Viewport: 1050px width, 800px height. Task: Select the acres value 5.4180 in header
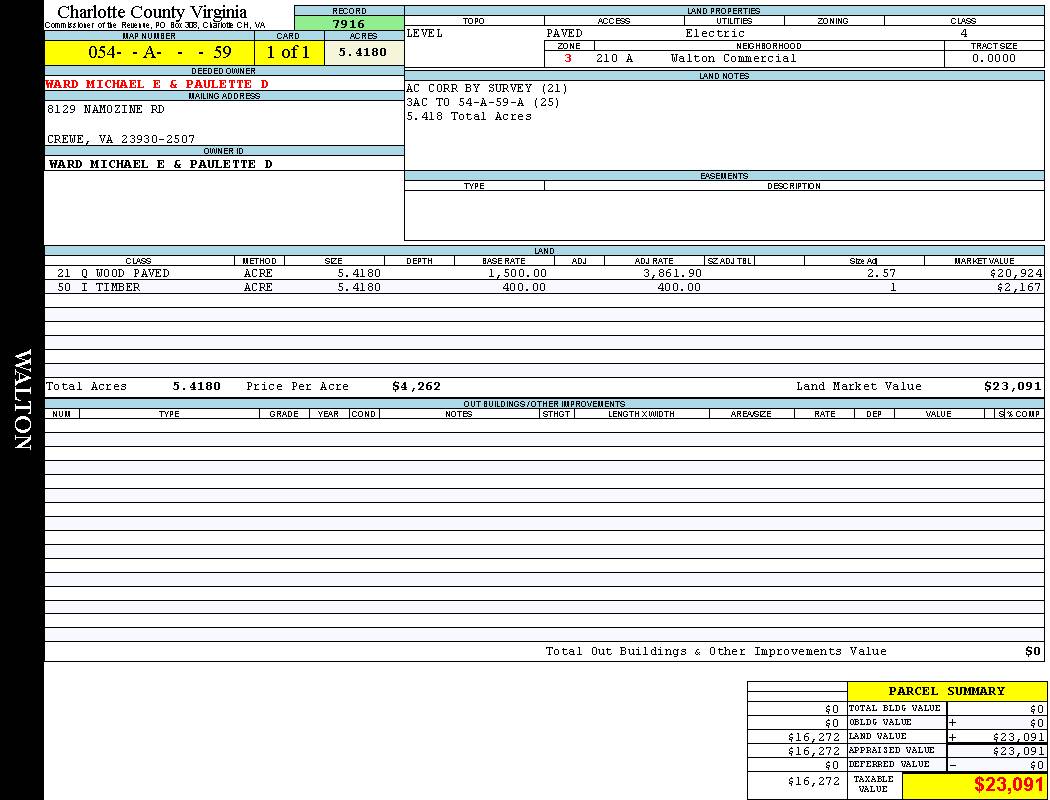362,53
